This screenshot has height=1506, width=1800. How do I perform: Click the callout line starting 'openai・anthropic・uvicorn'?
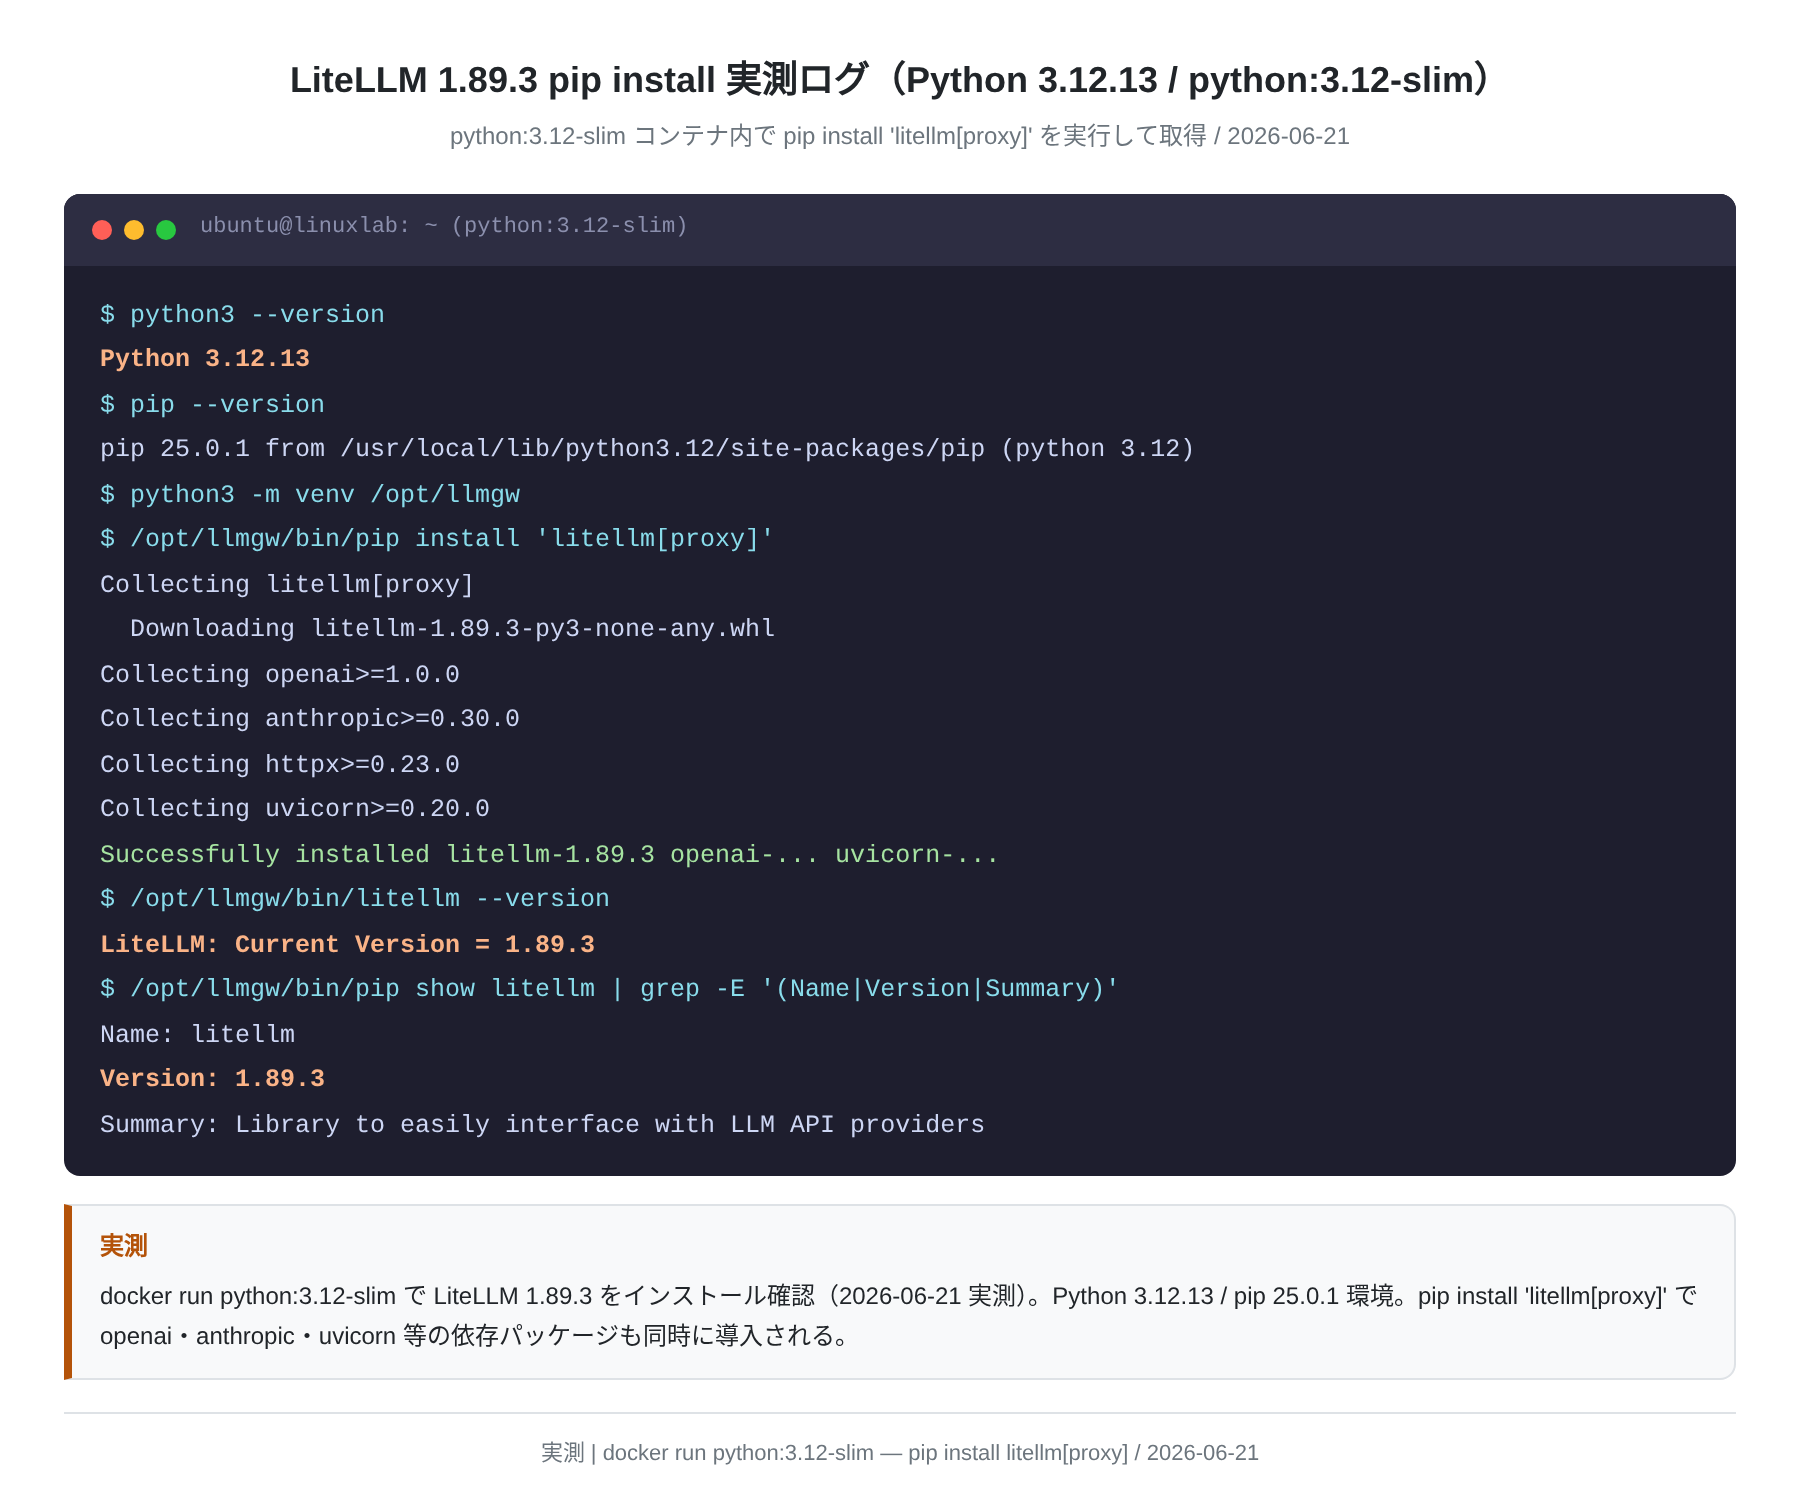474,1336
